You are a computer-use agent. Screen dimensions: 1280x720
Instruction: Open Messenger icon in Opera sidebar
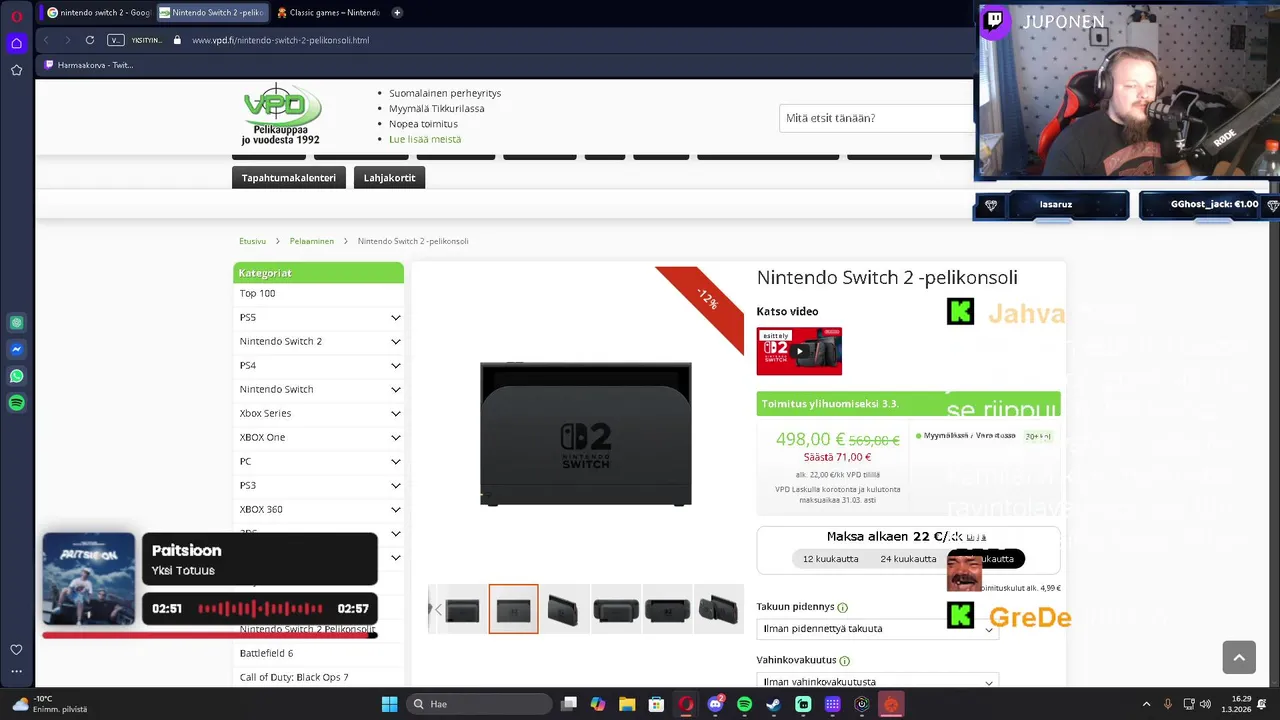pos(16,350)
